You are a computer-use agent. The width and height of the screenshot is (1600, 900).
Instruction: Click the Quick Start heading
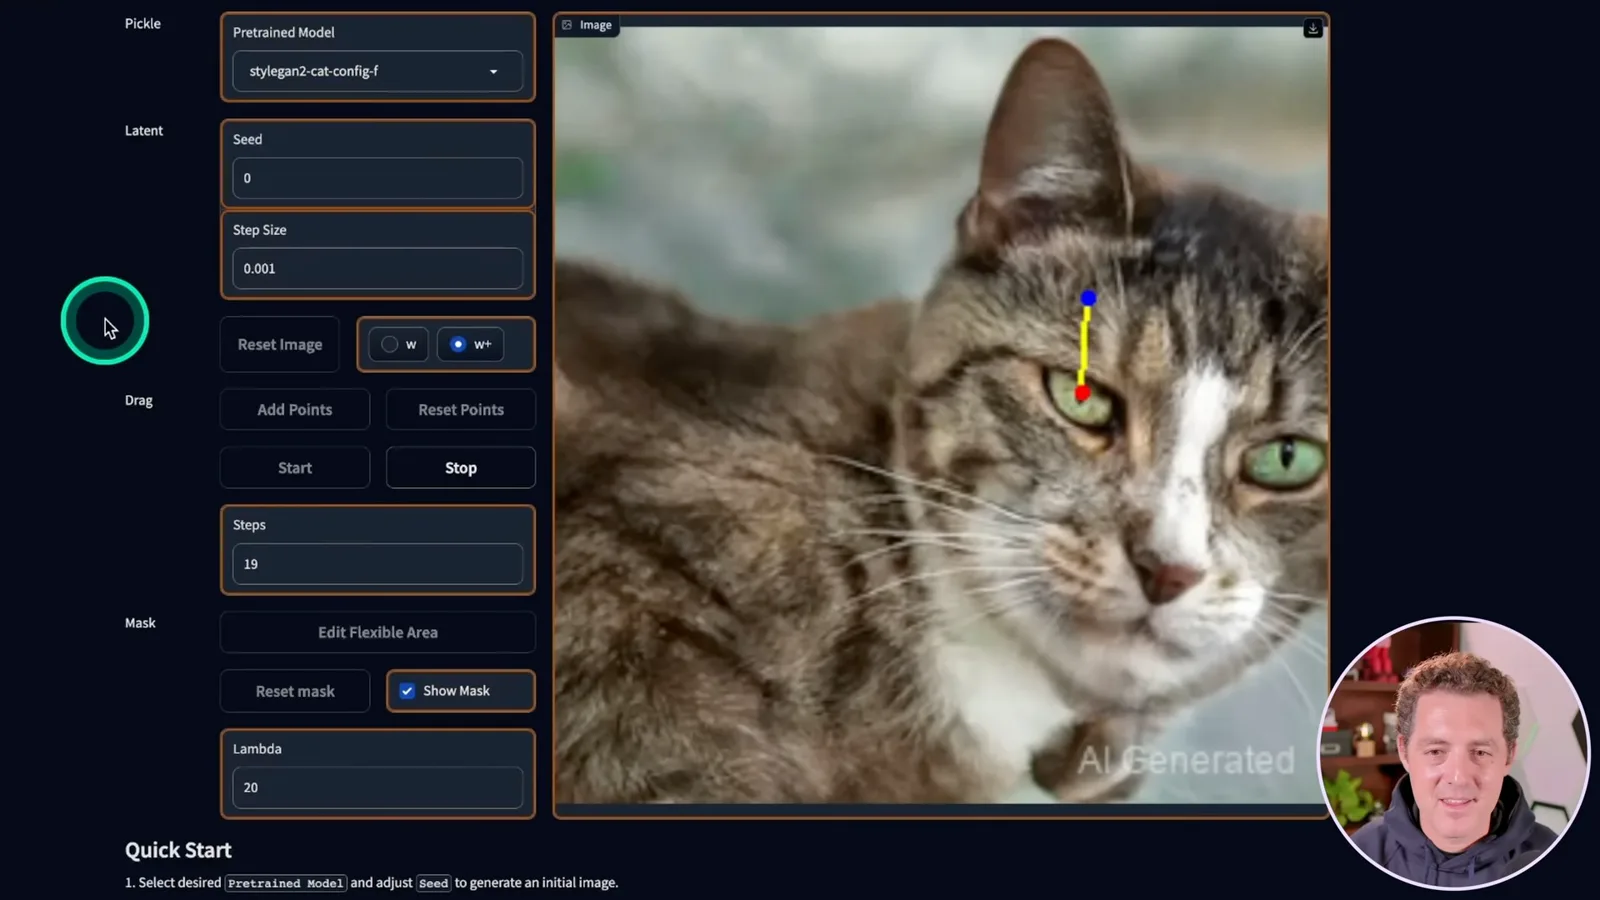tap(178, 850)
